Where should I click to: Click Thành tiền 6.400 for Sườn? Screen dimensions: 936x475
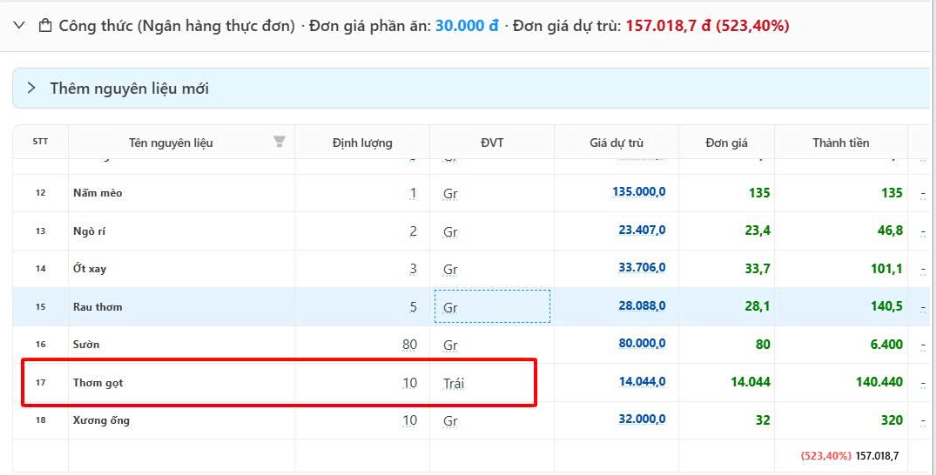point(887,344)
